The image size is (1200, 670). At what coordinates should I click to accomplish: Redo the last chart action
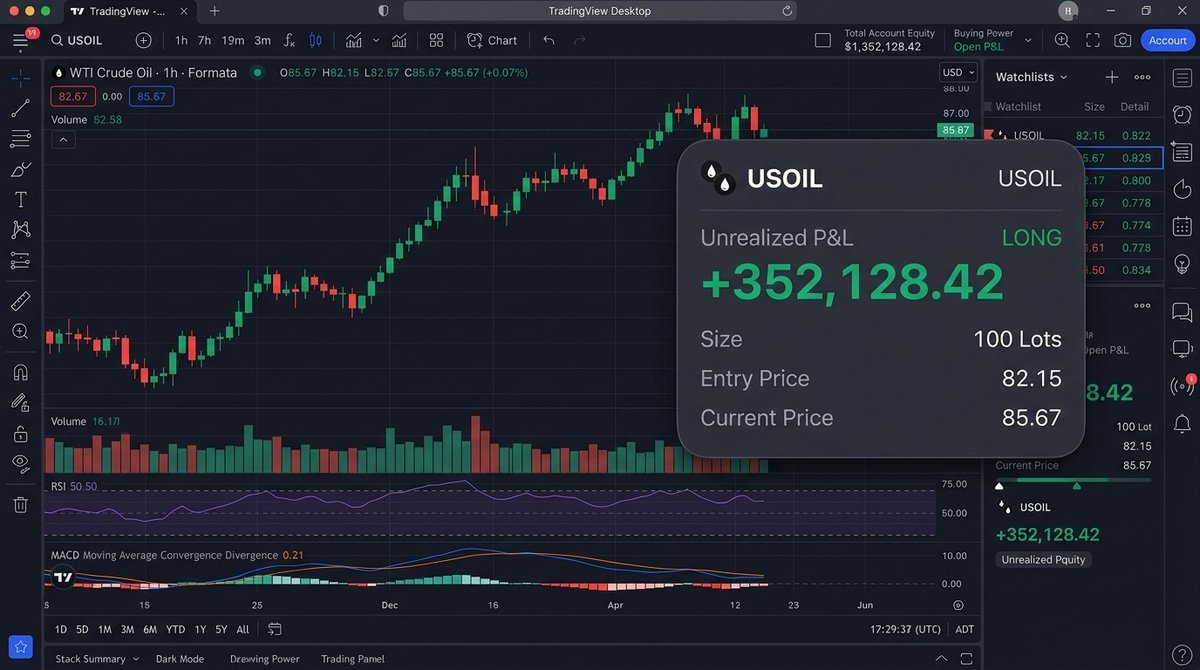(x=580, y=40)
